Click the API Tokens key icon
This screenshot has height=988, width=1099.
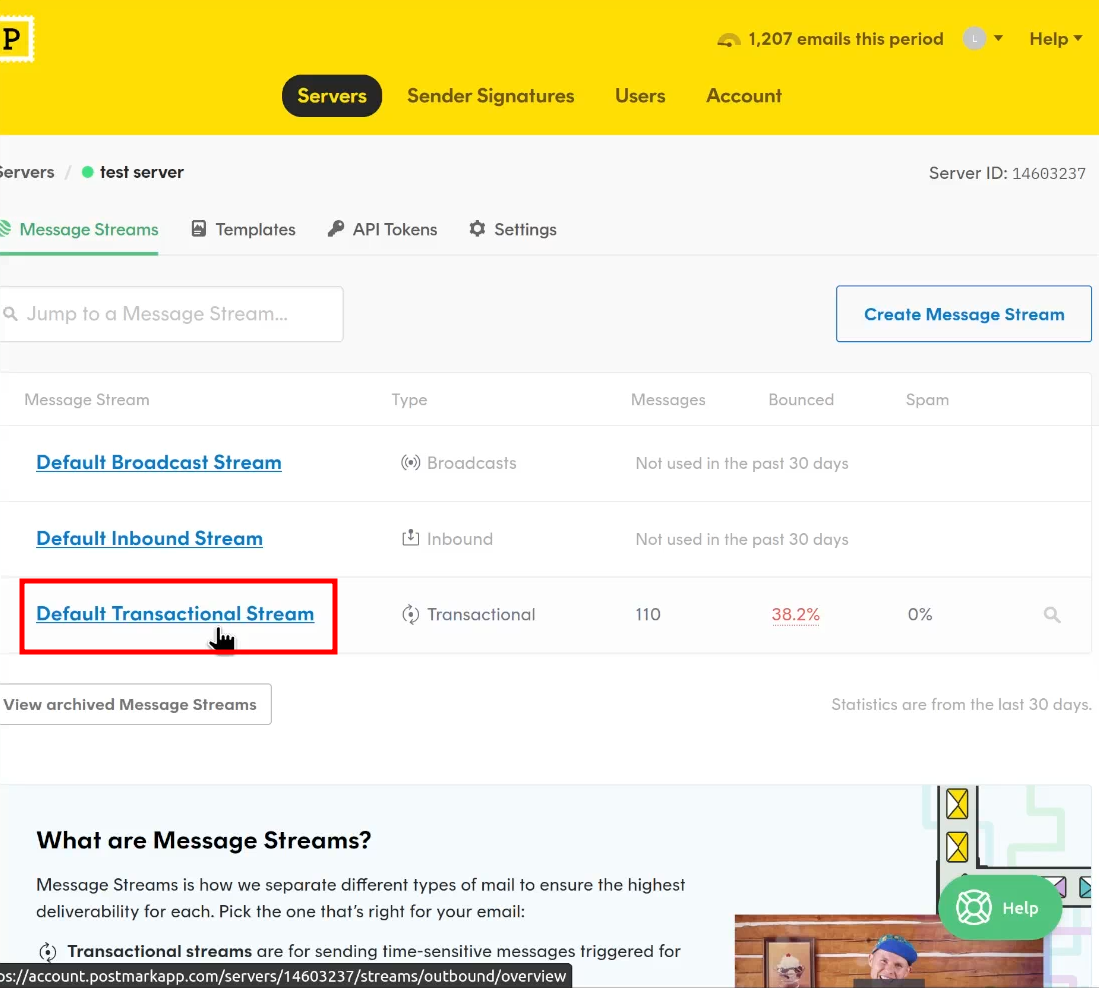[336, 229]
